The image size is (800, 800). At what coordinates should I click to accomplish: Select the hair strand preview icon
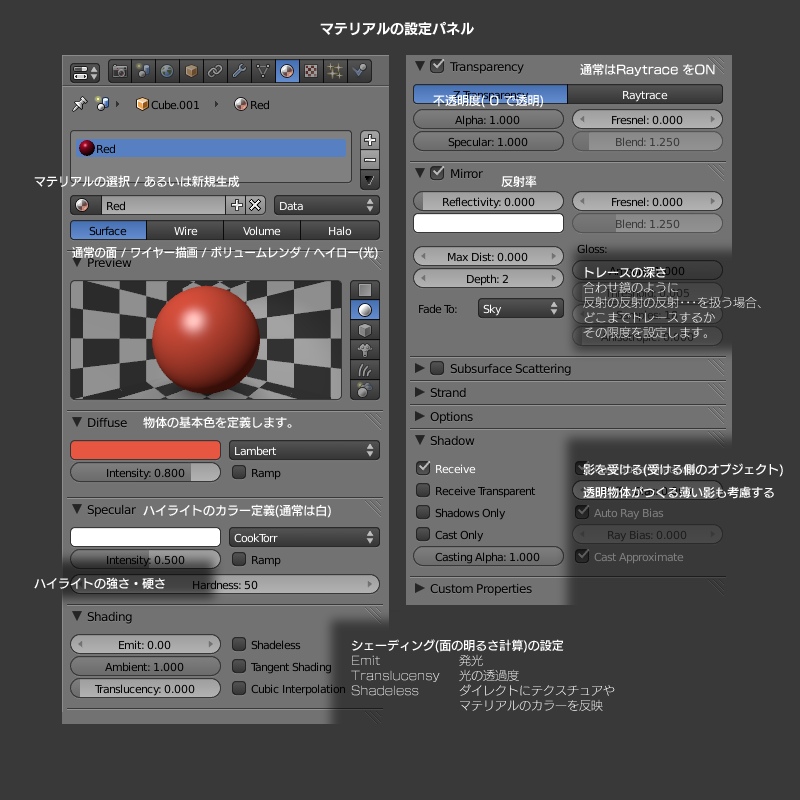(x=365, y=369)
